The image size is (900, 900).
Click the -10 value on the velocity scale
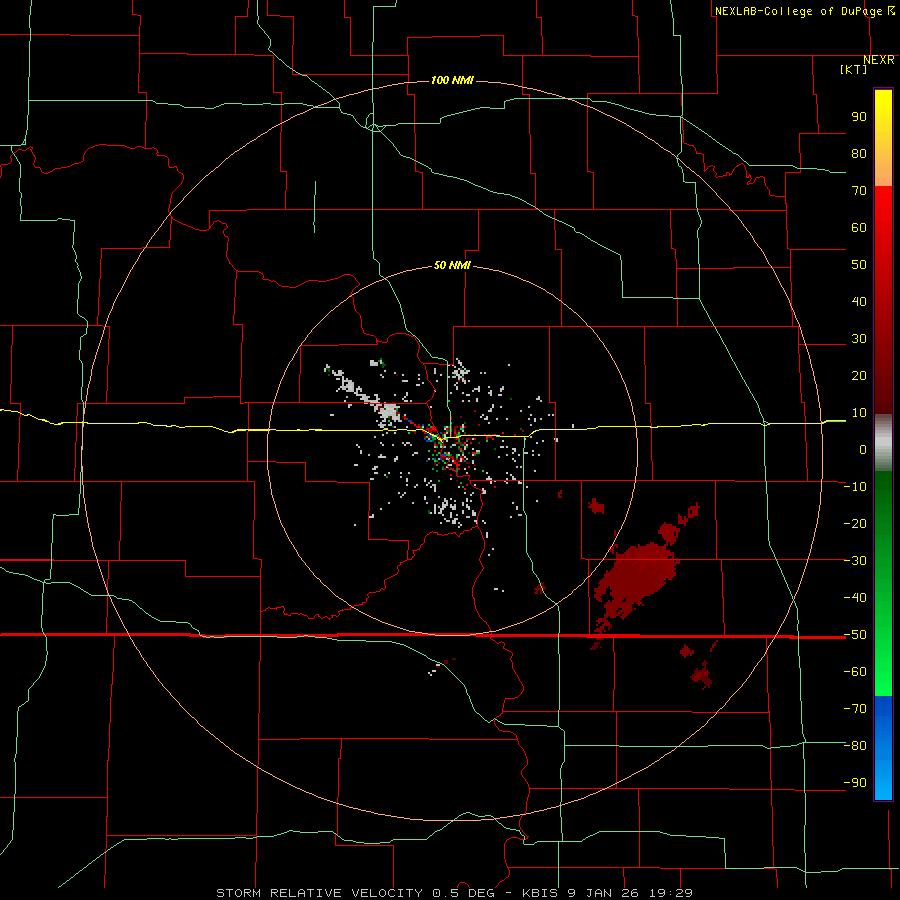tap(855, 487)
